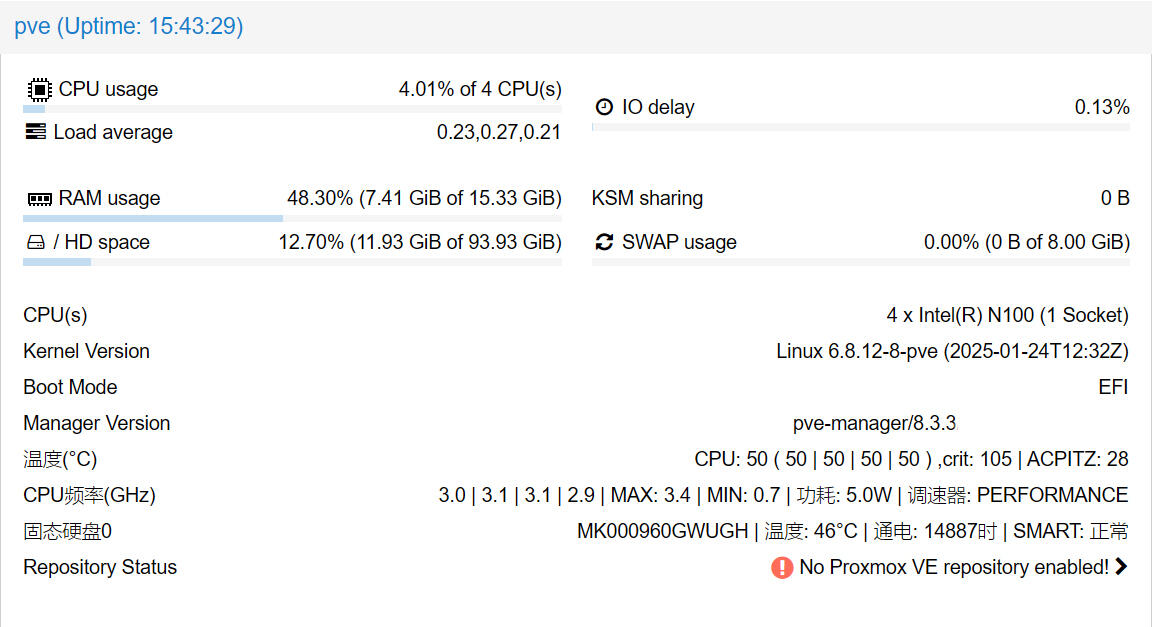Image resolution: width=1157 pixels, height=627 pixels.
Task: Click the KSM sharing label
Action: [647, 198]
